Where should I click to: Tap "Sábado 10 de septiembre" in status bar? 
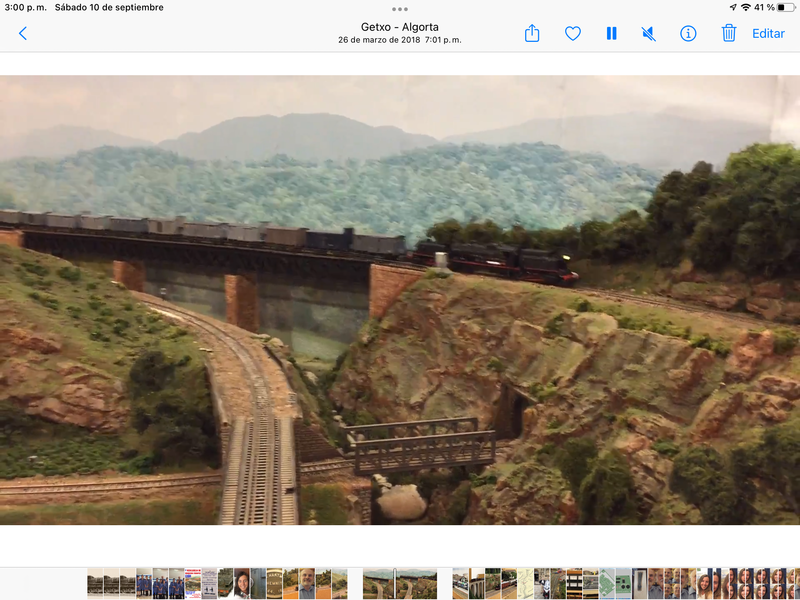click(x=109, y=8)
